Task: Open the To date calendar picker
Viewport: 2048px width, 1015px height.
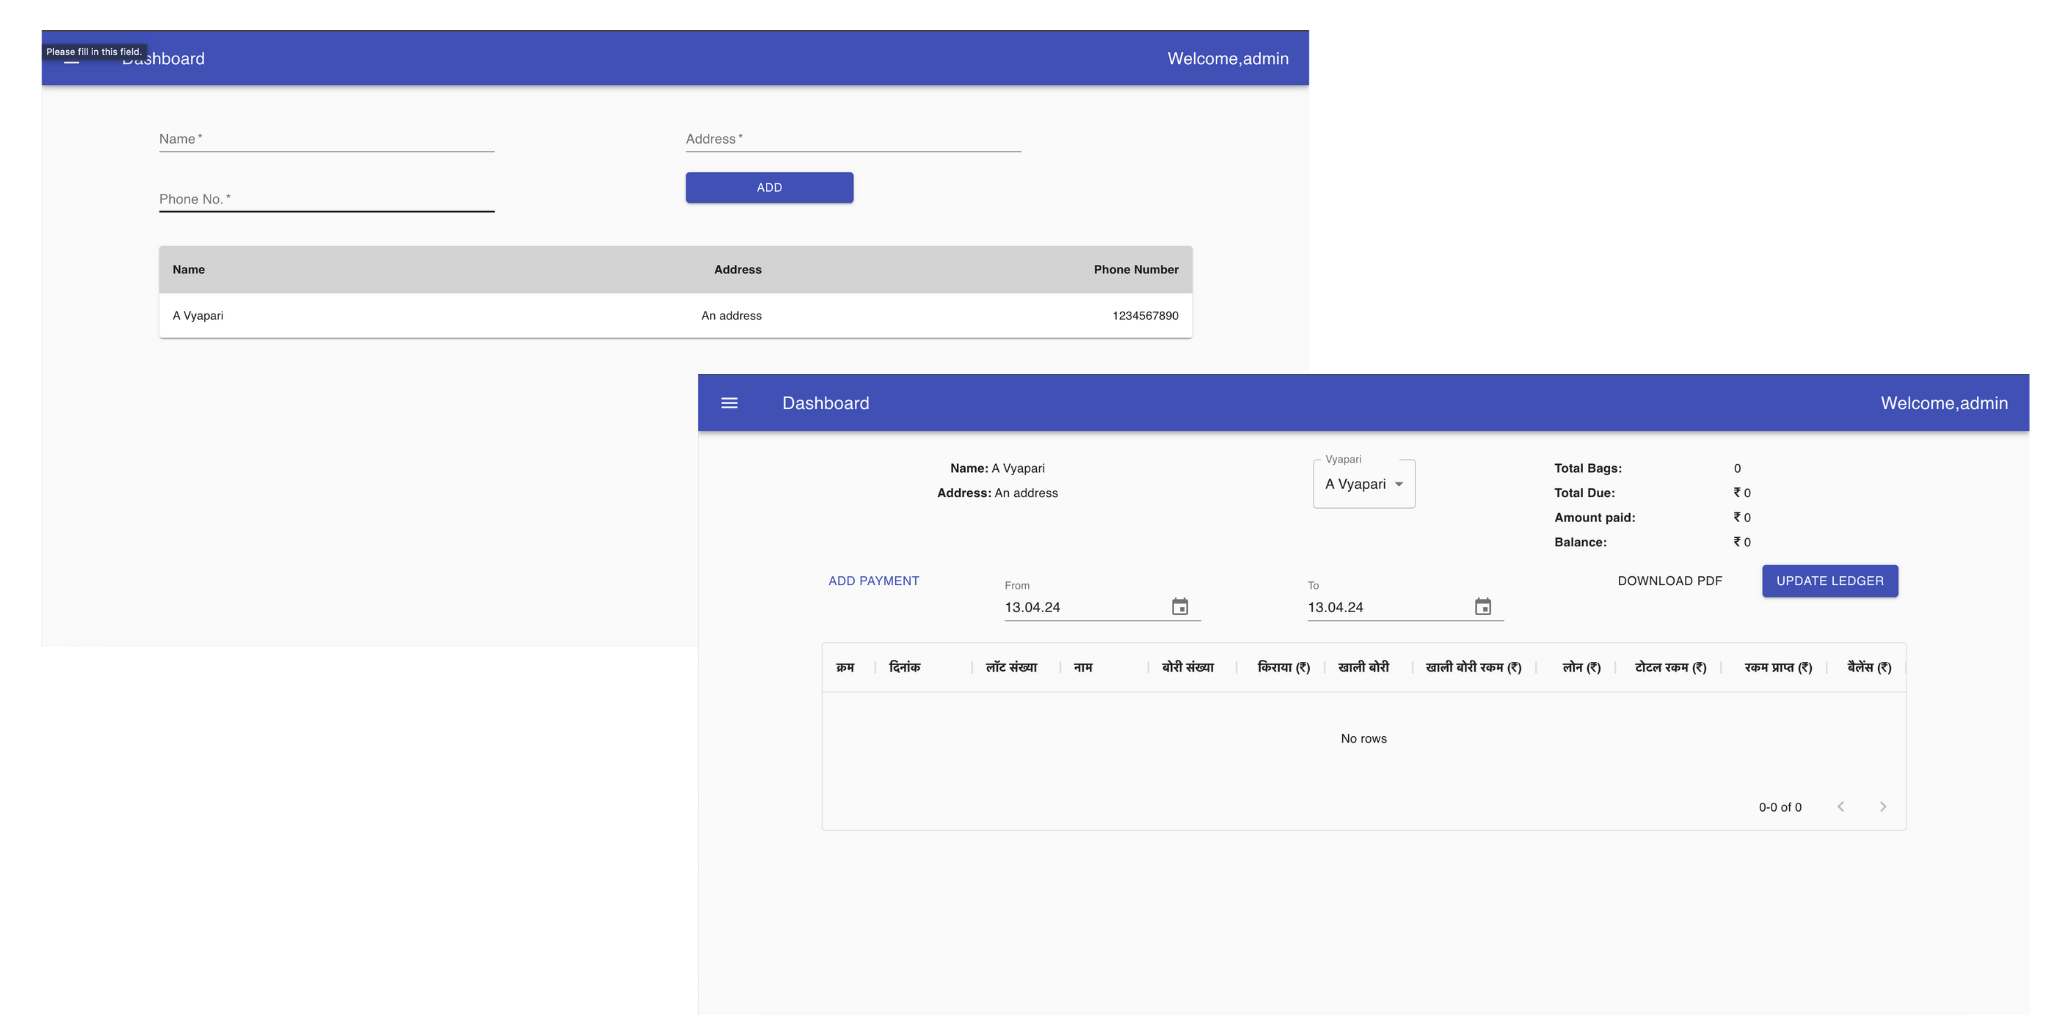Action: [x=1483, y=607]
